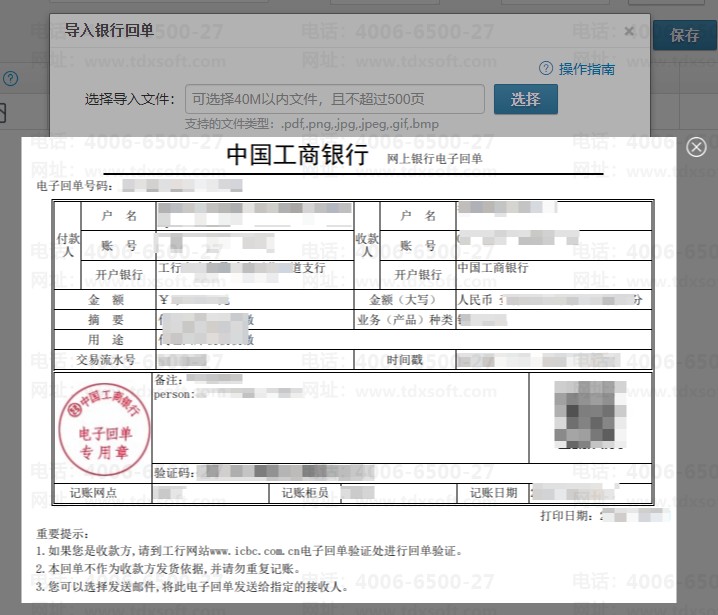Focus the 选择导入文件 input field
Screen dimensions: 718x615
click(x=334, y=99)
